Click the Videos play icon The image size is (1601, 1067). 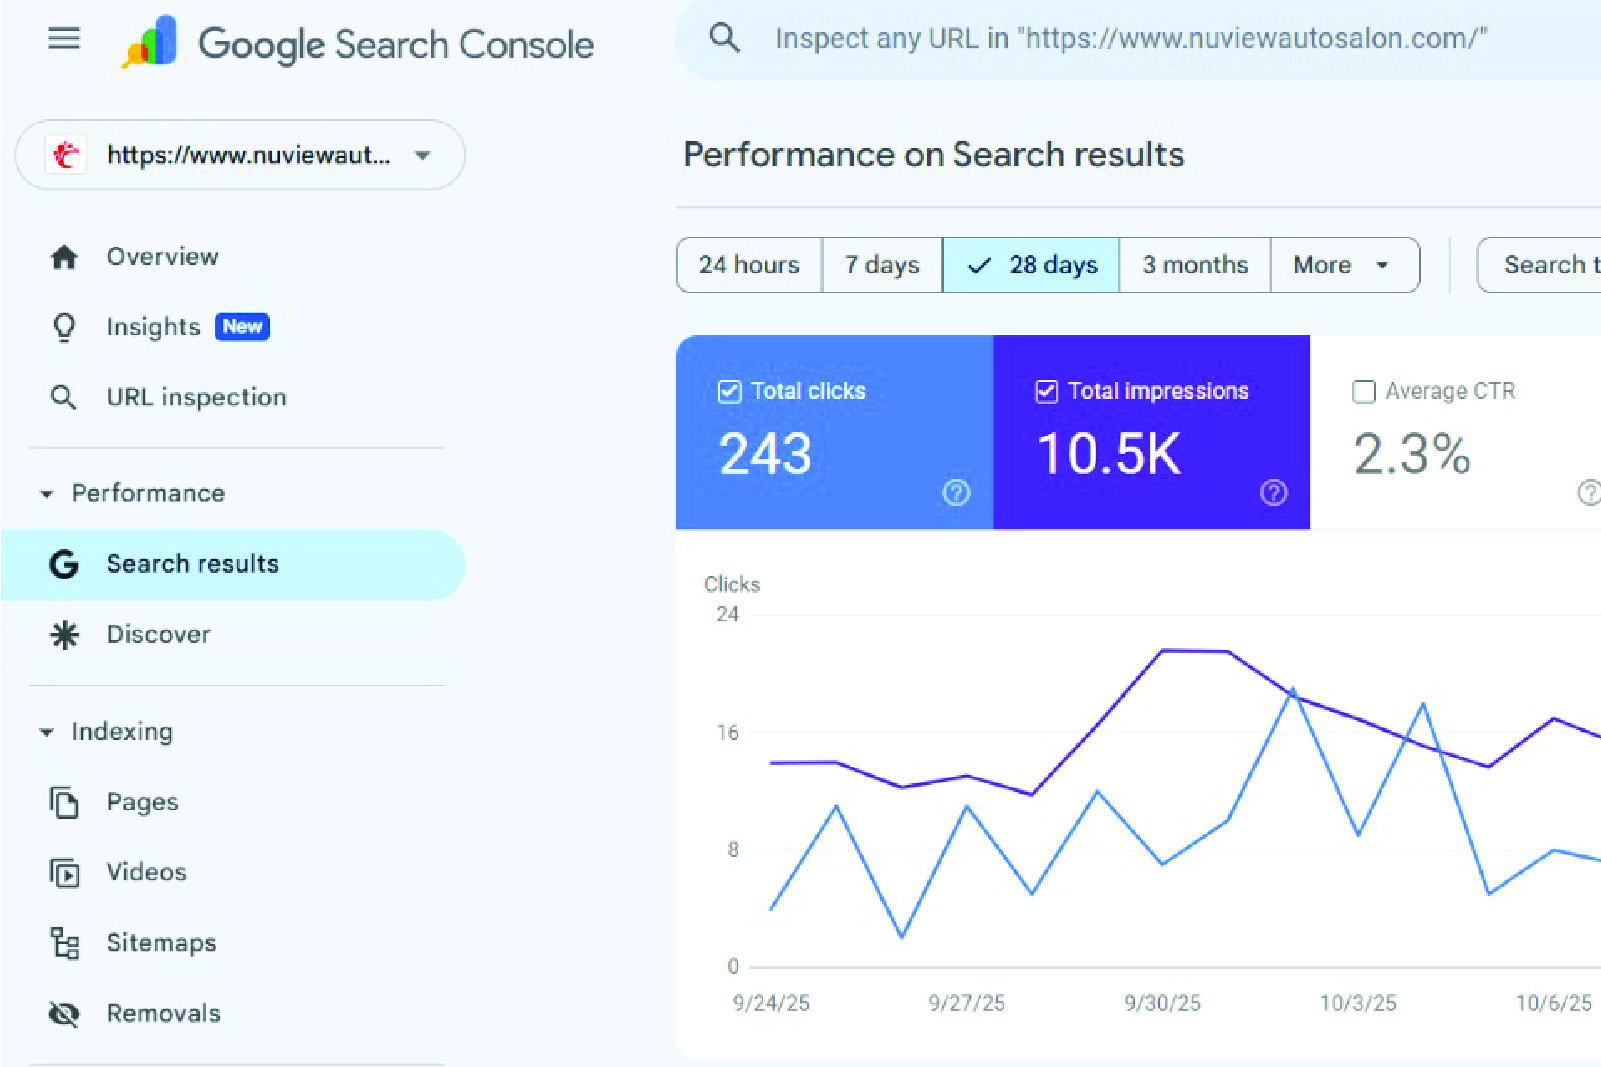pyautogui.click(x=64, y=872)
